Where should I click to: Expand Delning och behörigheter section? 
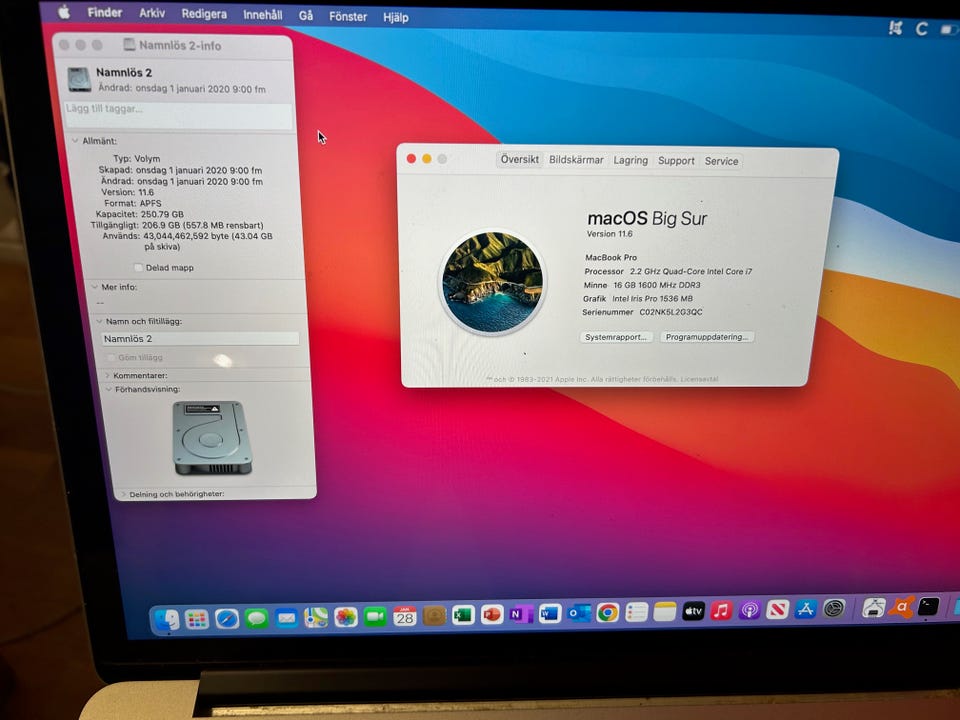(123, 494)
